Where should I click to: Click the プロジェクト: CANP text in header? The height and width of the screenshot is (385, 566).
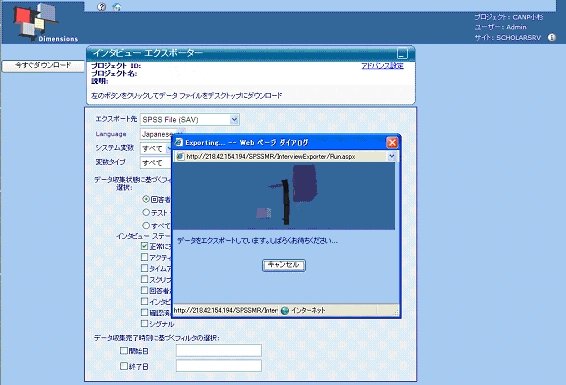click(x=508, y=17)
